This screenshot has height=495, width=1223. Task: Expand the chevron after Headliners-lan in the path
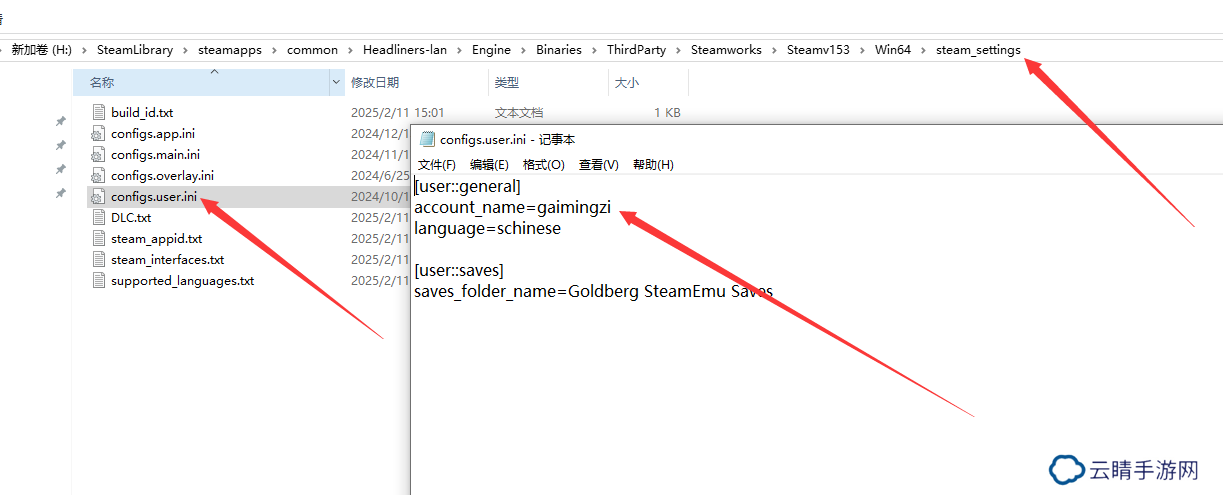[459, 50]
